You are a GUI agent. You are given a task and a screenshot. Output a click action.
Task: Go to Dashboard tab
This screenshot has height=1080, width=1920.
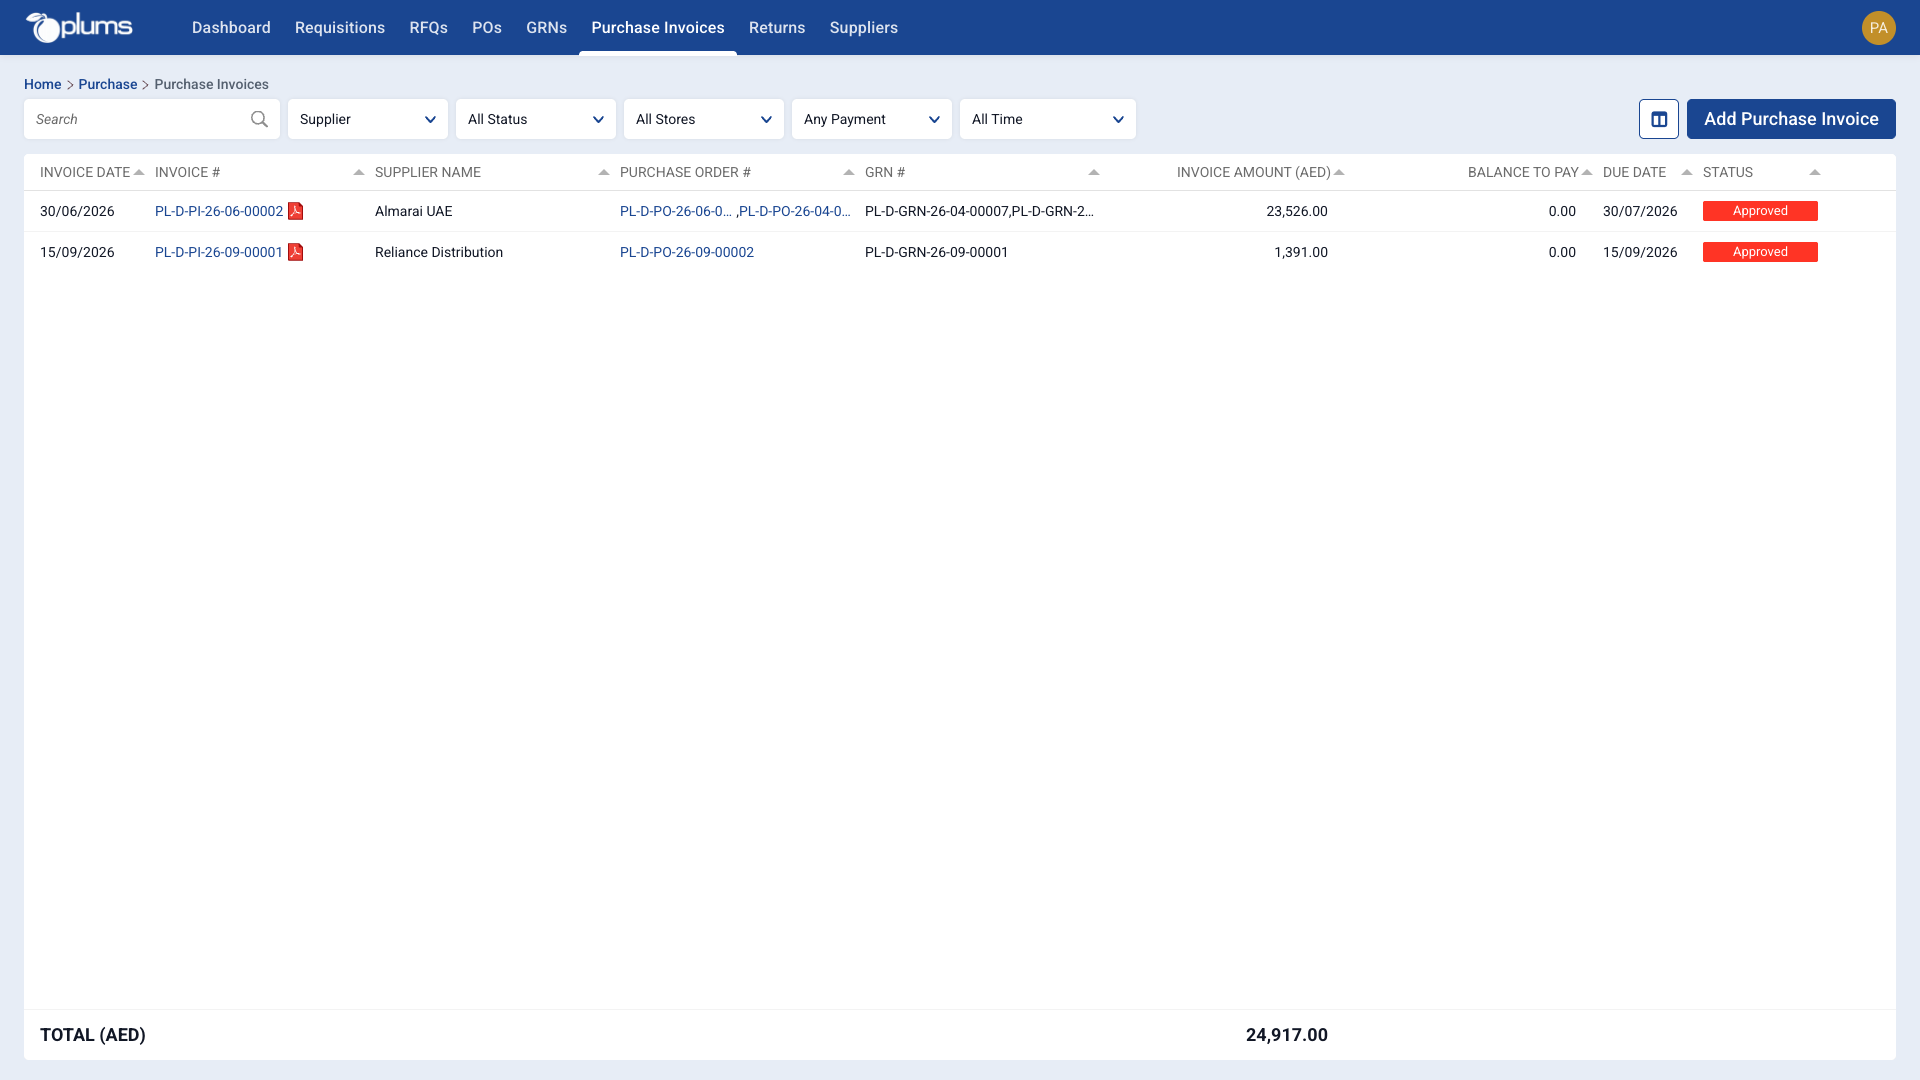click(x=231, y=28)
